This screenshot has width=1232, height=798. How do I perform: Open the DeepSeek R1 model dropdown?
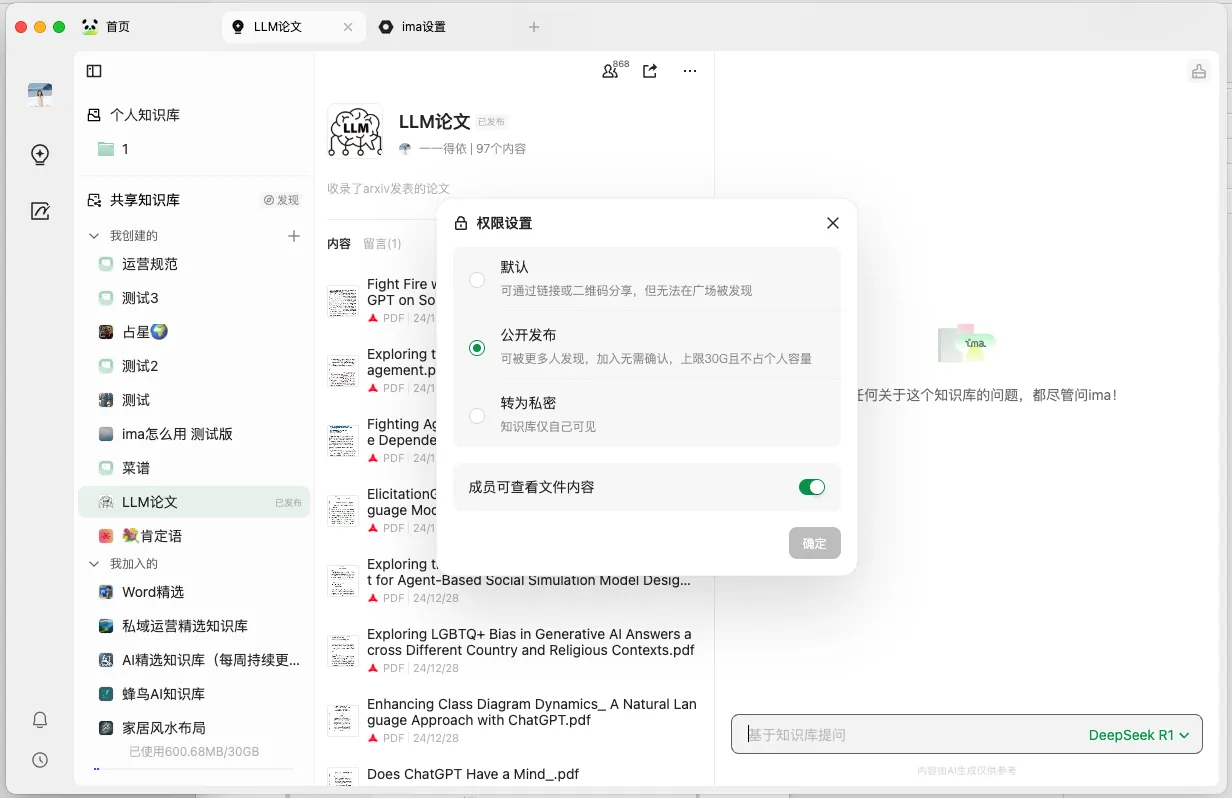[1138, 735]
